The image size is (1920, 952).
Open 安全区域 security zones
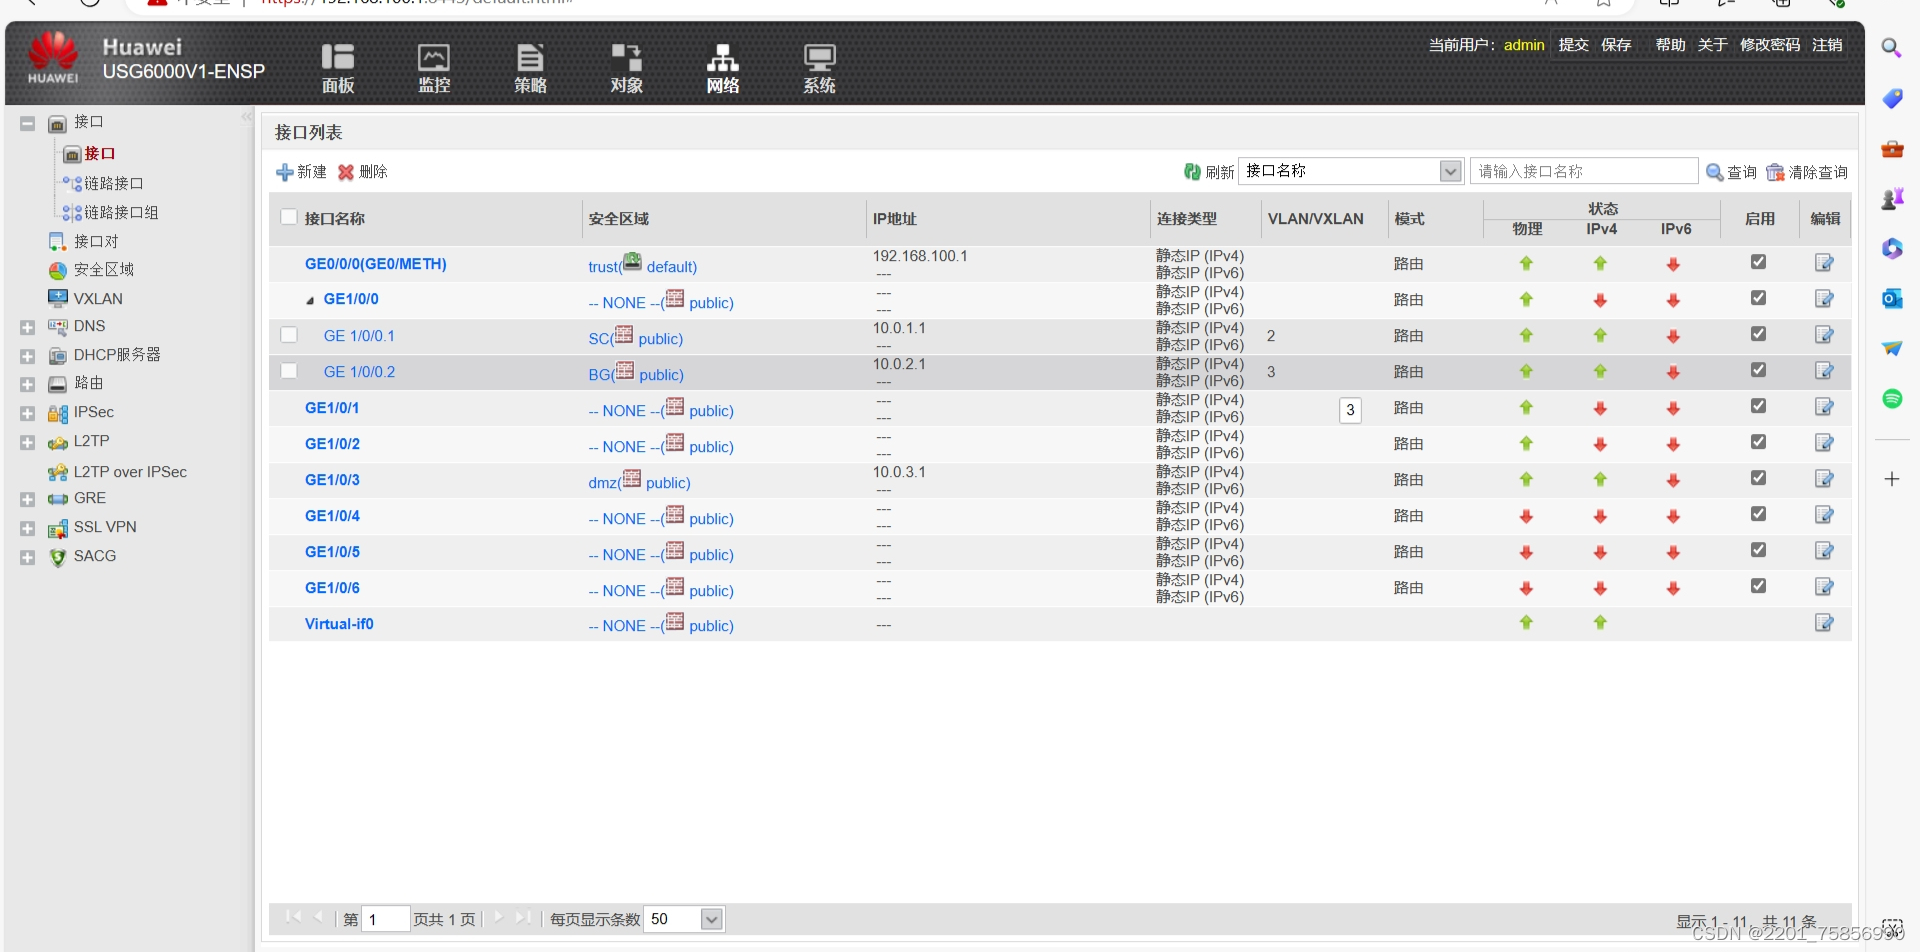103,269
